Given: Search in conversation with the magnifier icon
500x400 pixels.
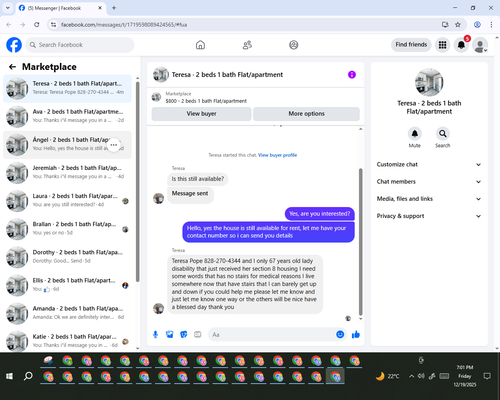Looking at the screenshot, I should coord(443,134).
